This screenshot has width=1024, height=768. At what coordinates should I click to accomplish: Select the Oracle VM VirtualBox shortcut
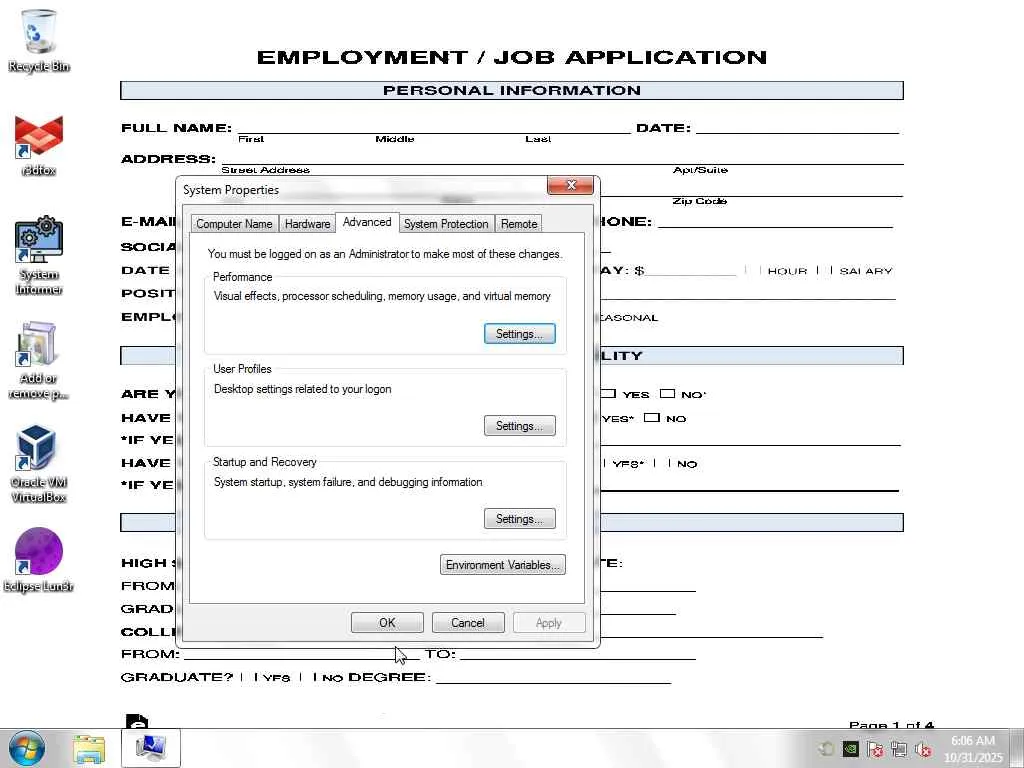(39, 464)
